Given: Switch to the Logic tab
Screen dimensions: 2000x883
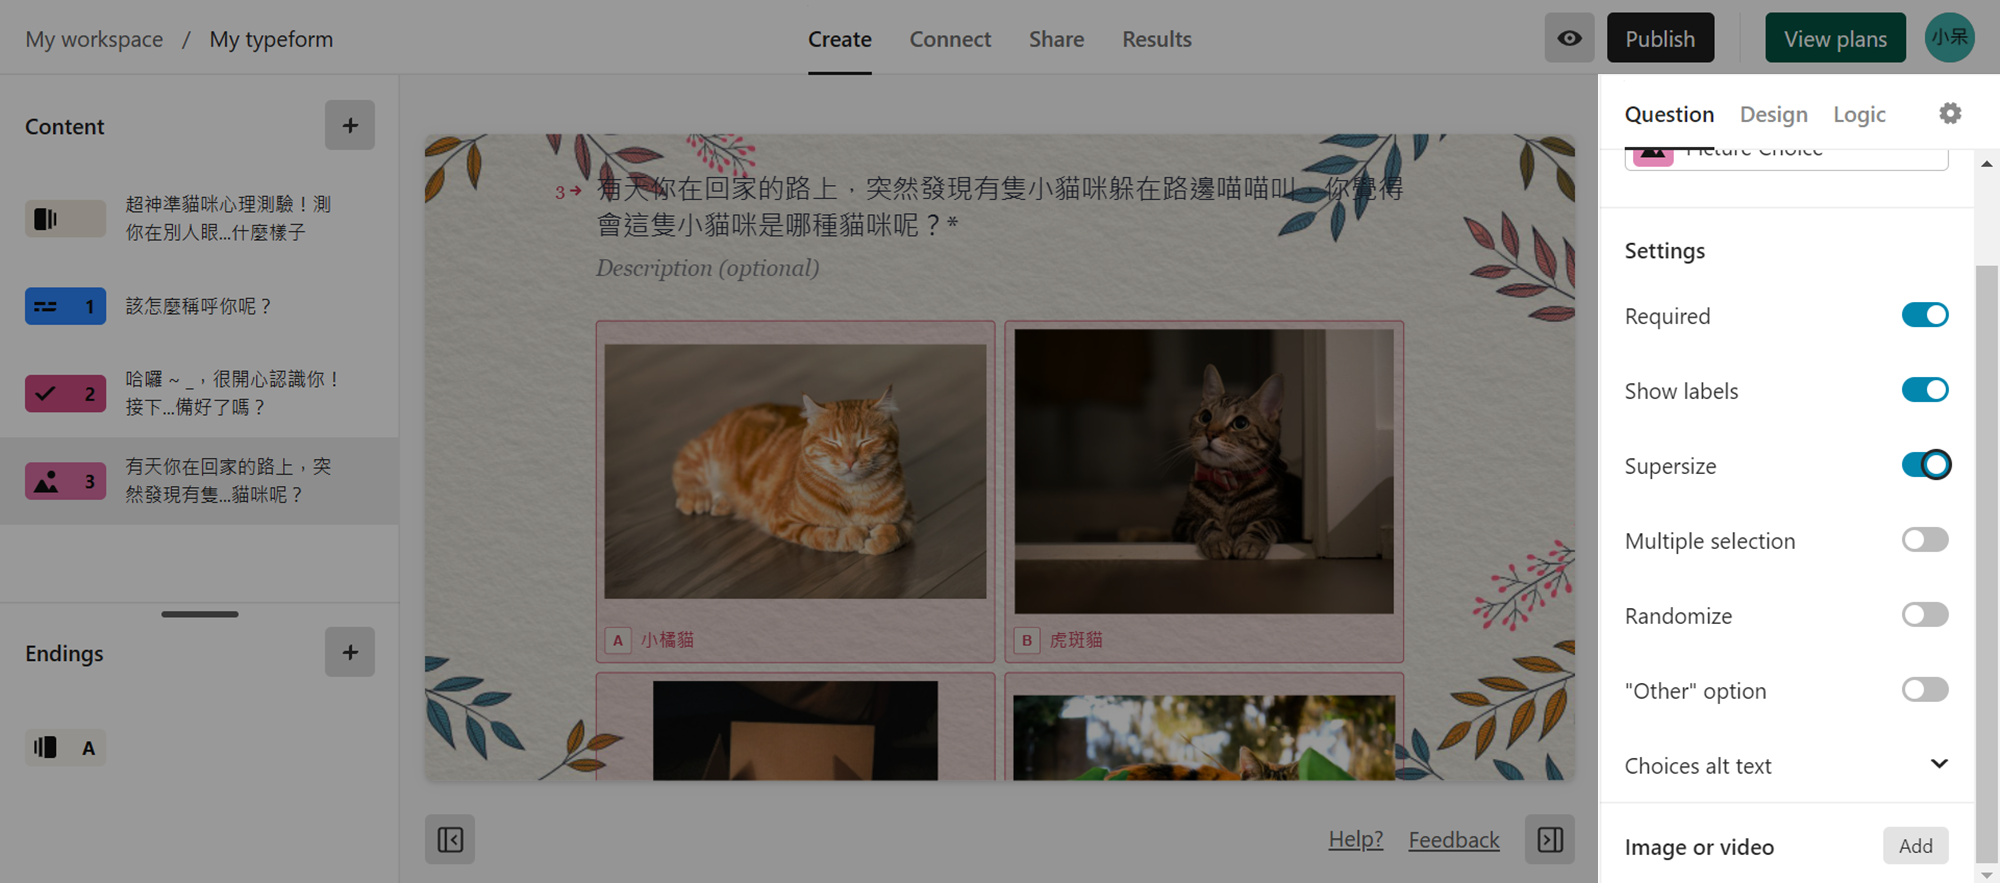Looking at the screenshot, I should [x=1859, y=114].
